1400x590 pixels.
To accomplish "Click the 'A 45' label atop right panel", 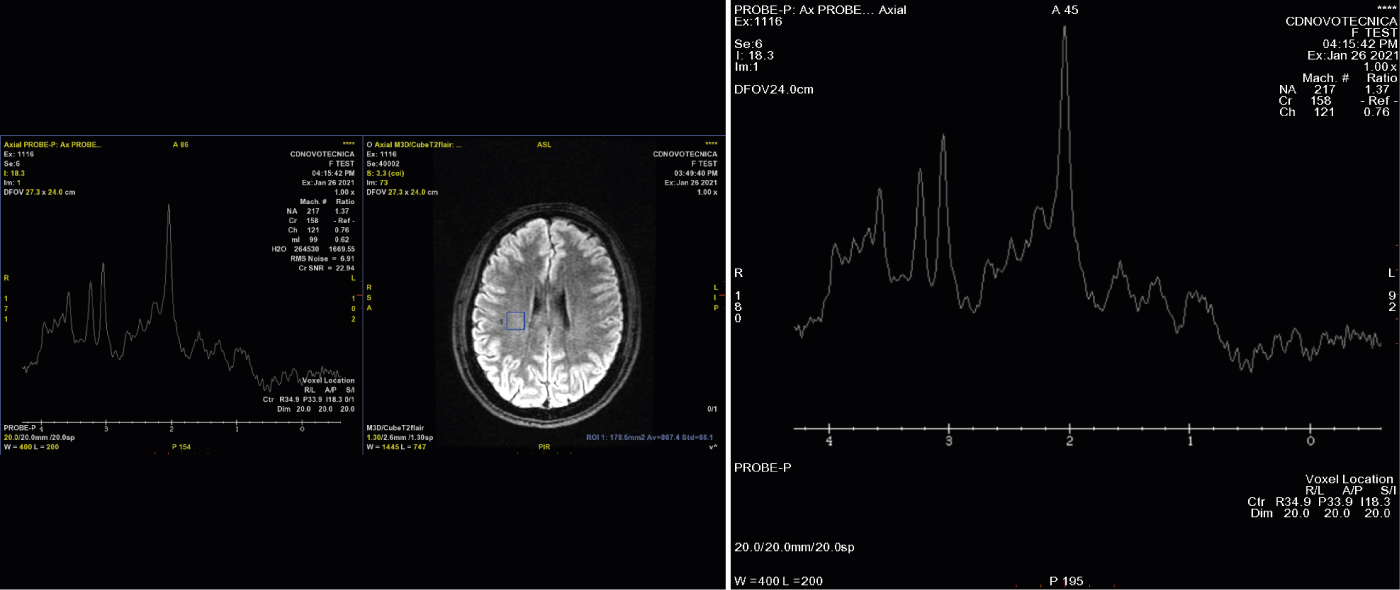I will pos(1064,9).
